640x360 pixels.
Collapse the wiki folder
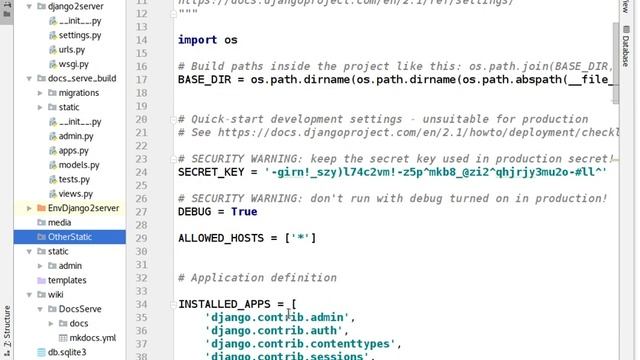click(x=29, y=295)
